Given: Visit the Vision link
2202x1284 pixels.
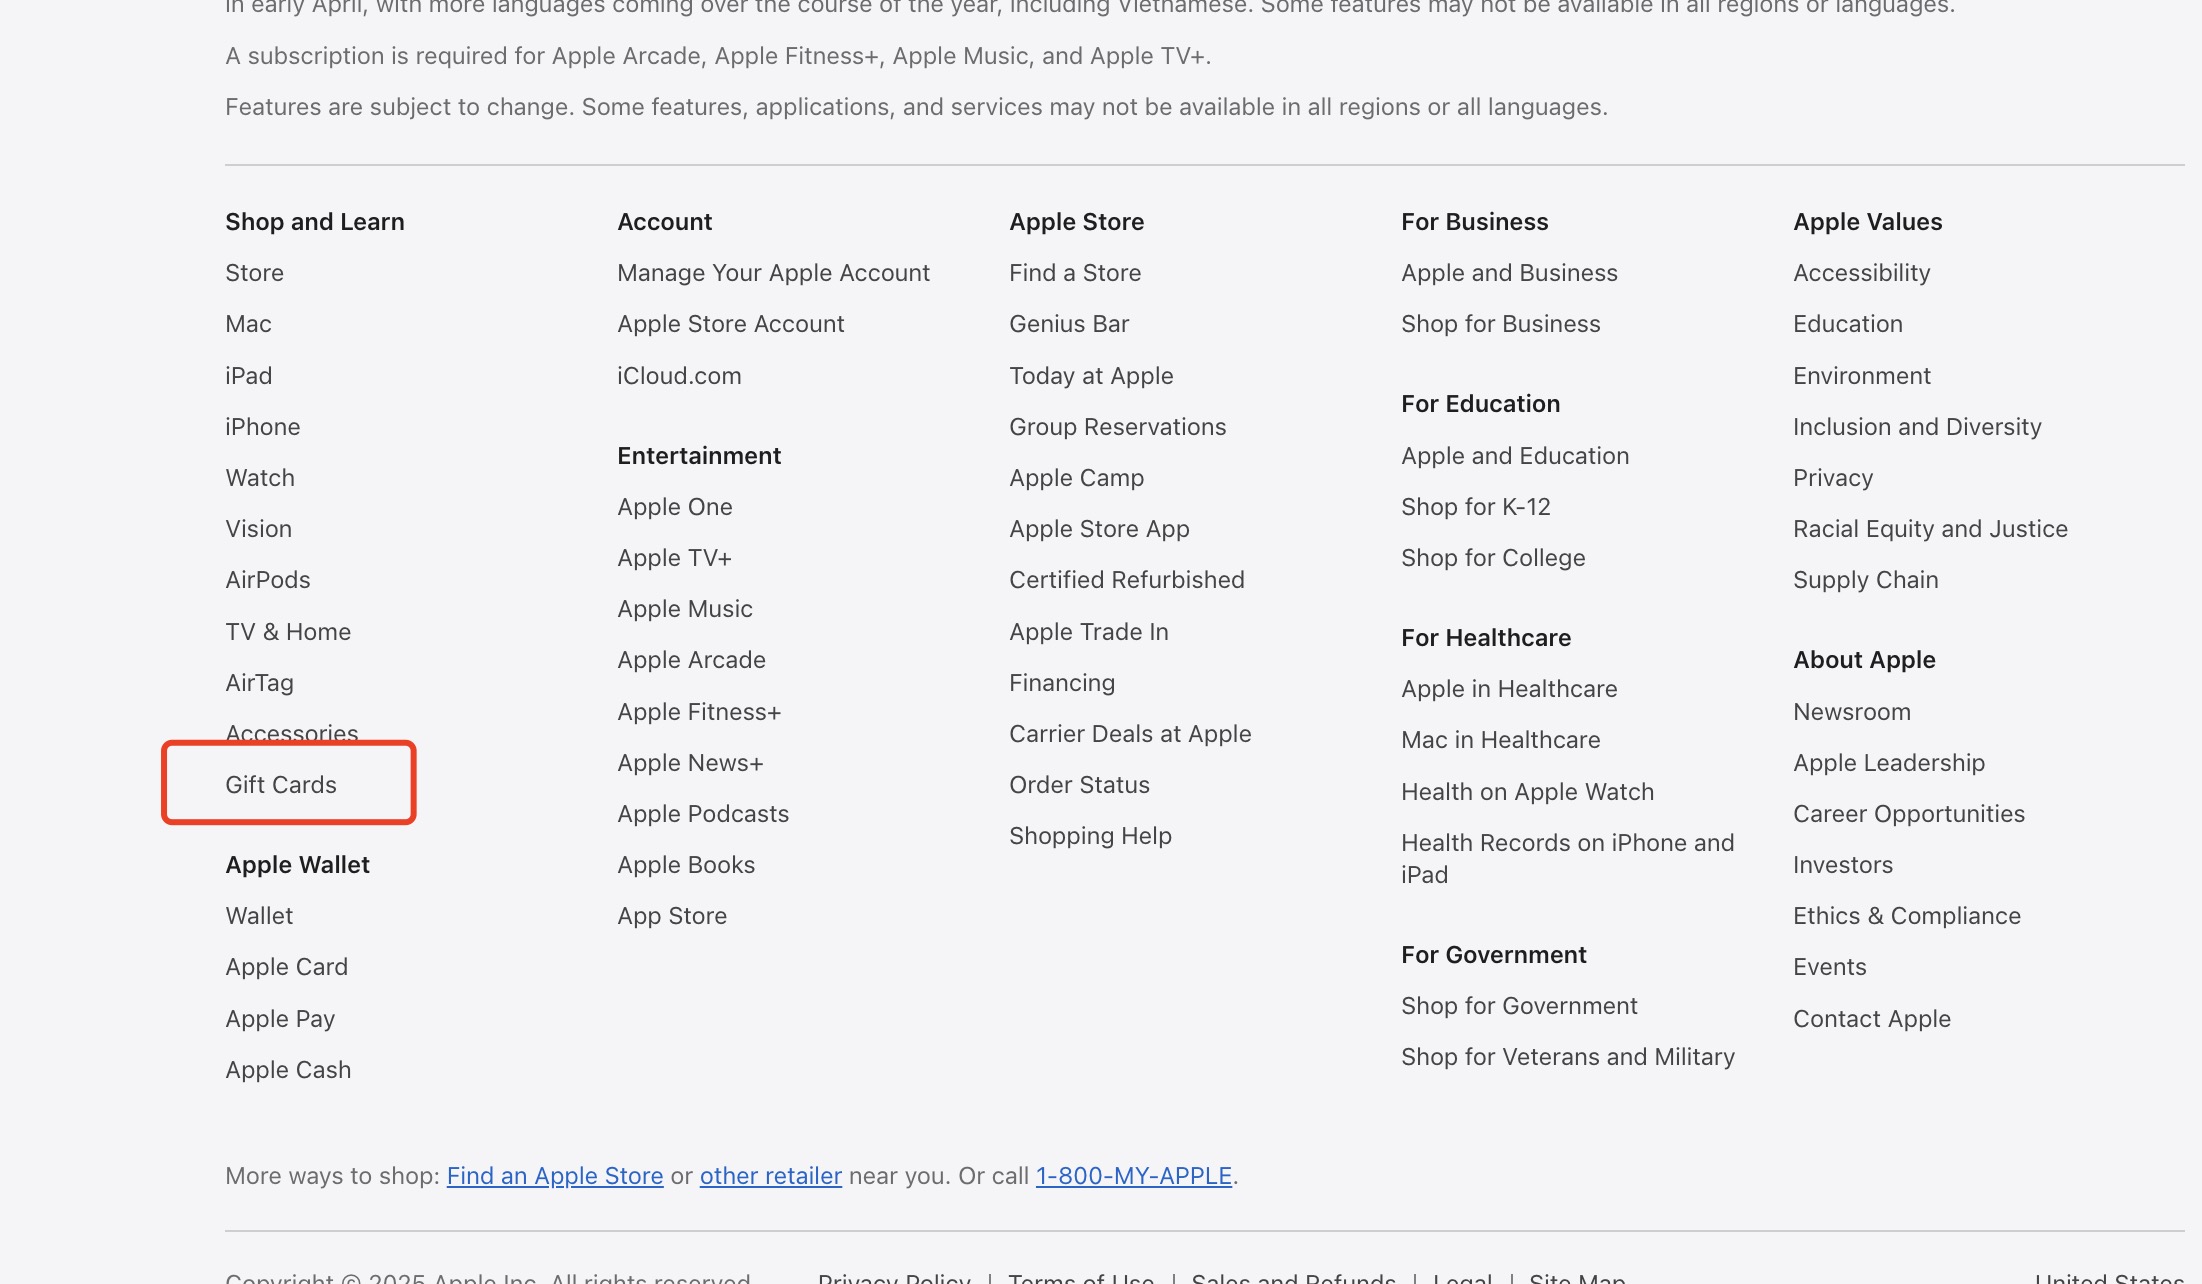Looking at the screenshot, I should 258,528.
